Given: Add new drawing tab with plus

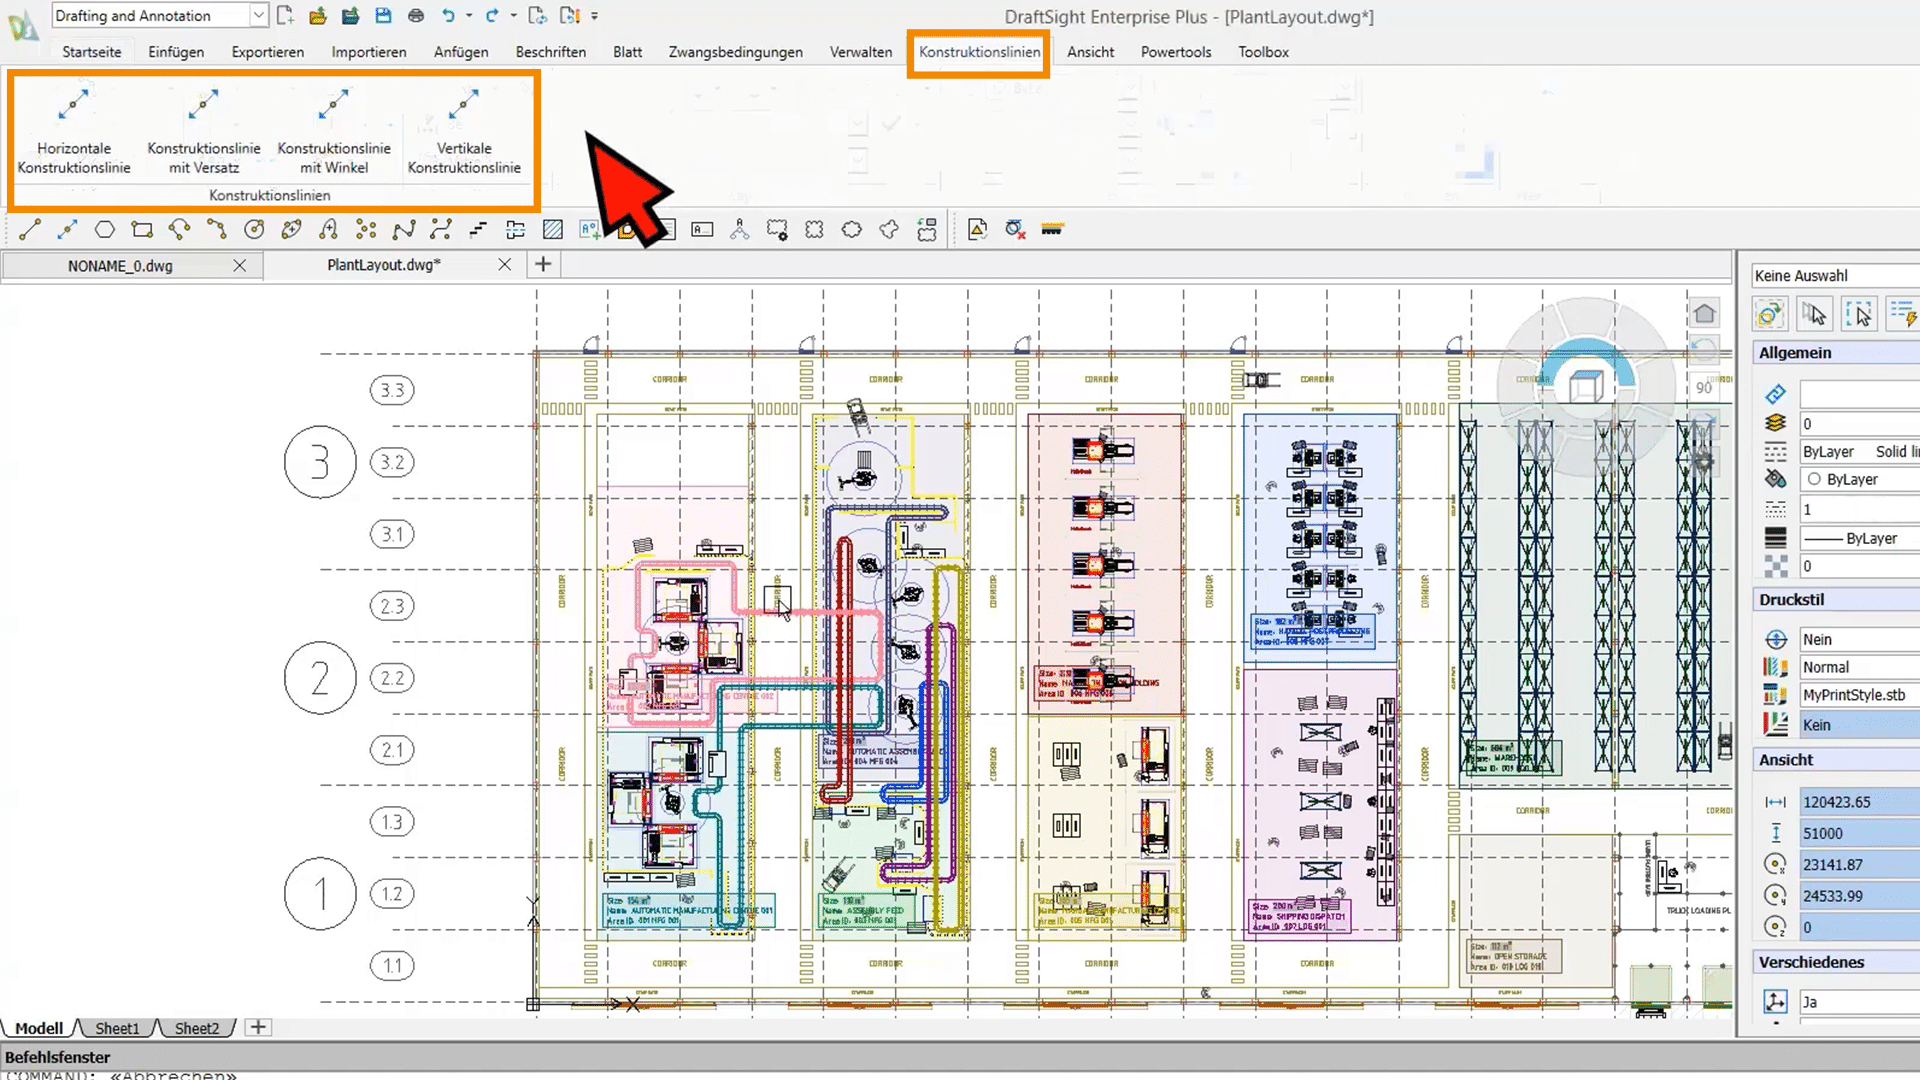Looking at the screenshot, I should coord(543,265).
